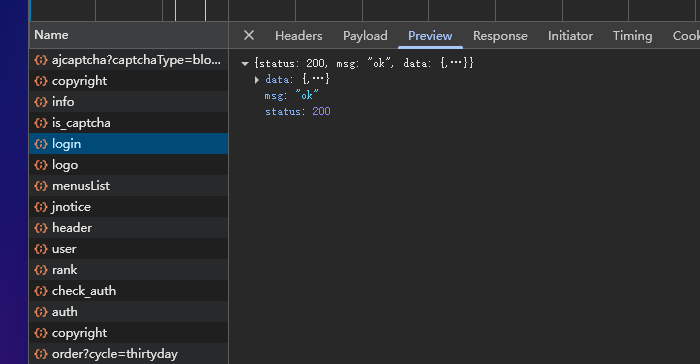
Task: Collapse the root JSON object
Action: click(x=245, y=64)
